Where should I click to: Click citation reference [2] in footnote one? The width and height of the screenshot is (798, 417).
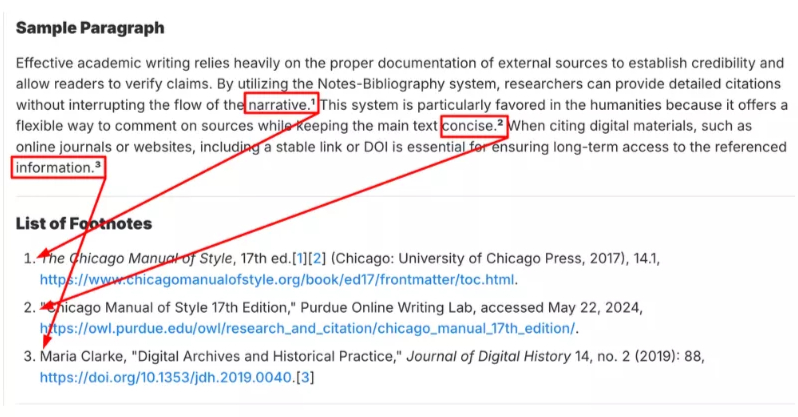pyautogui.click(x=317, y=259)
